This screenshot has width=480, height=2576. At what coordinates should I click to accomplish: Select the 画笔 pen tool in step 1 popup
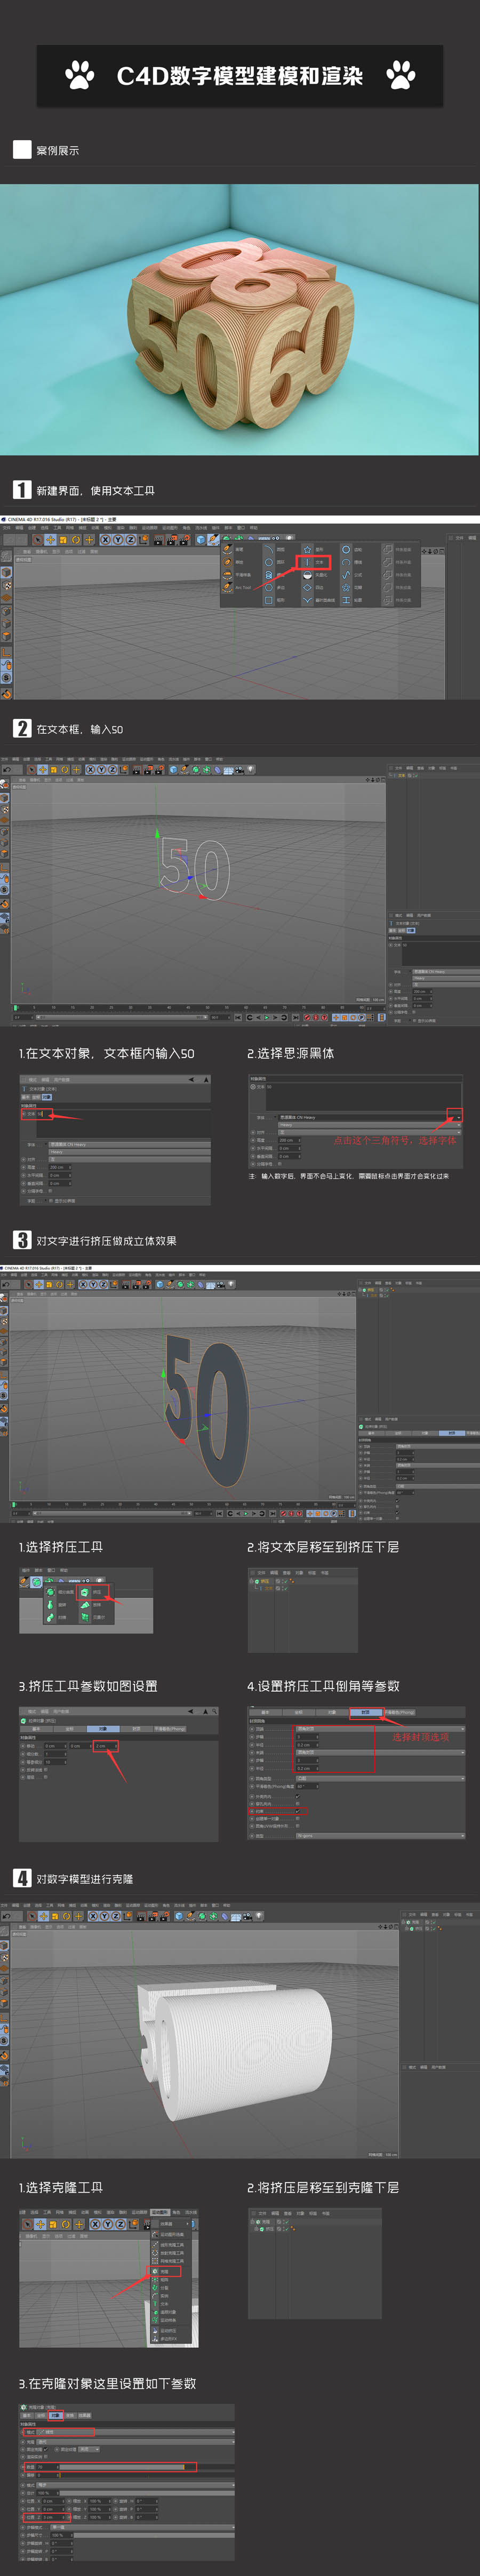(x=234, y=549)
